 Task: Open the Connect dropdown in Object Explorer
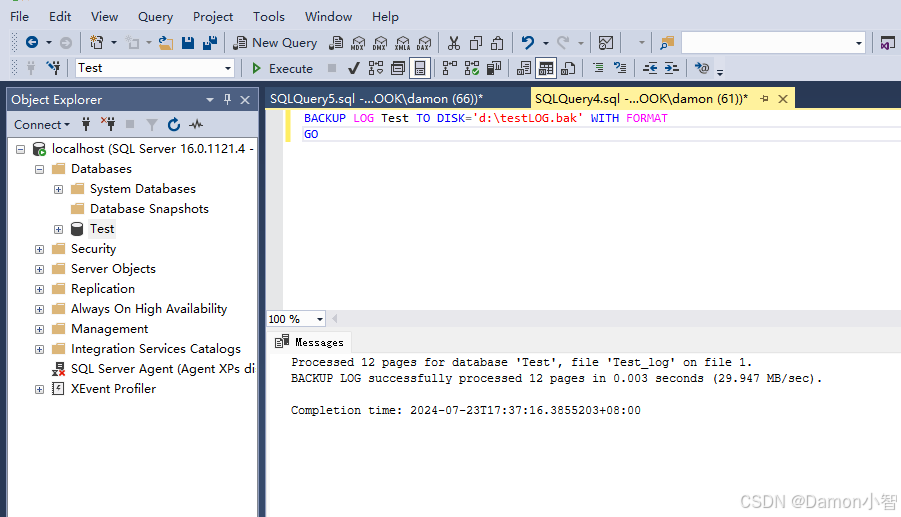click(x=42, y=124)
